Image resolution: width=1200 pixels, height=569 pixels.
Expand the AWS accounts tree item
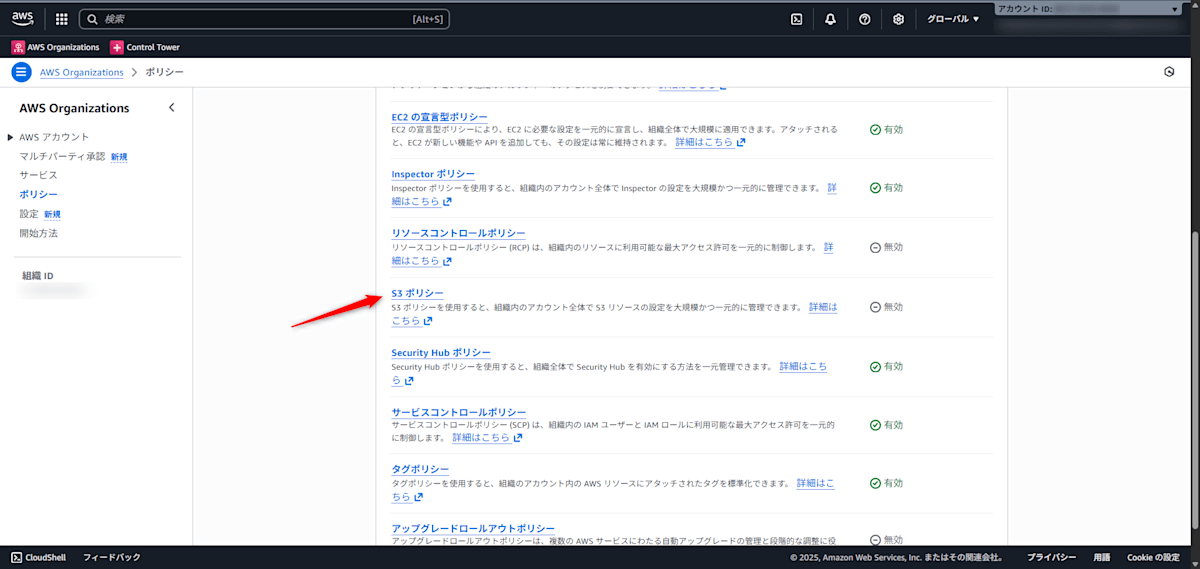(x=11, y=137)
